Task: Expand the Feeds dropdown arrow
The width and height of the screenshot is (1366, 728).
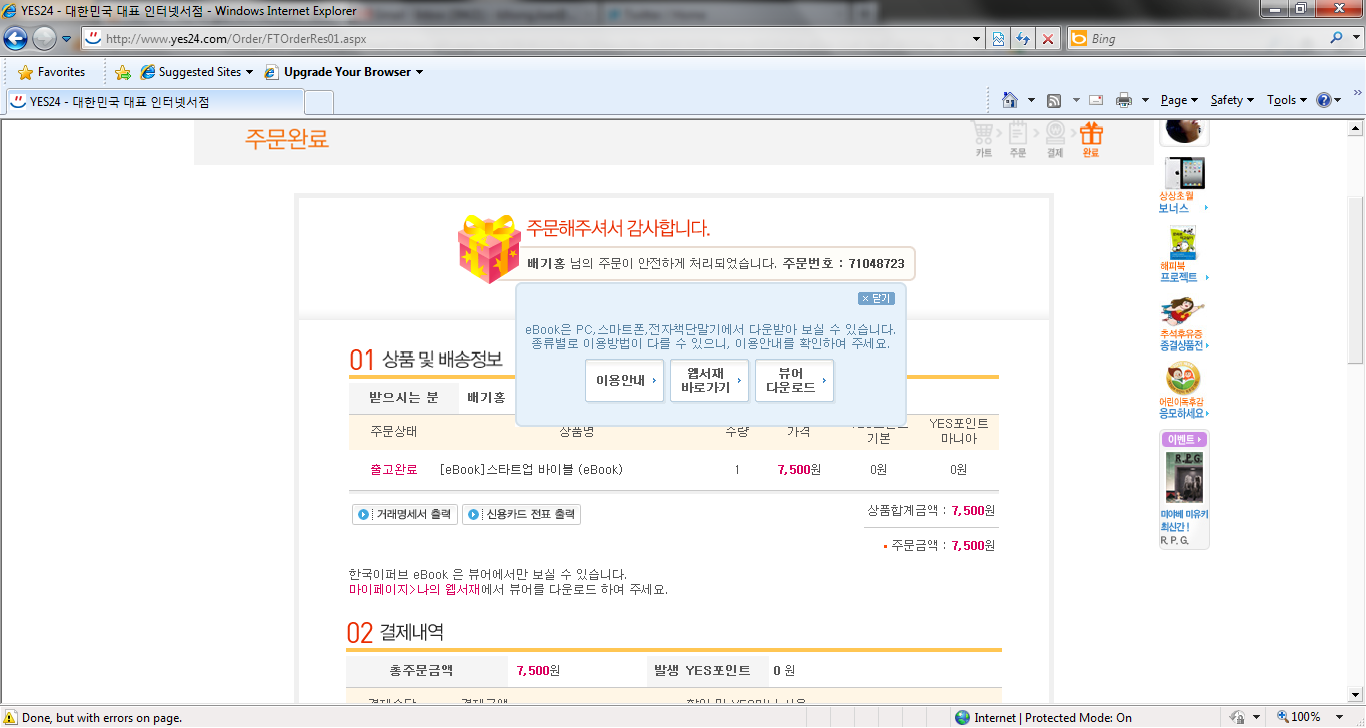Action: click(x=1076, y=100)
